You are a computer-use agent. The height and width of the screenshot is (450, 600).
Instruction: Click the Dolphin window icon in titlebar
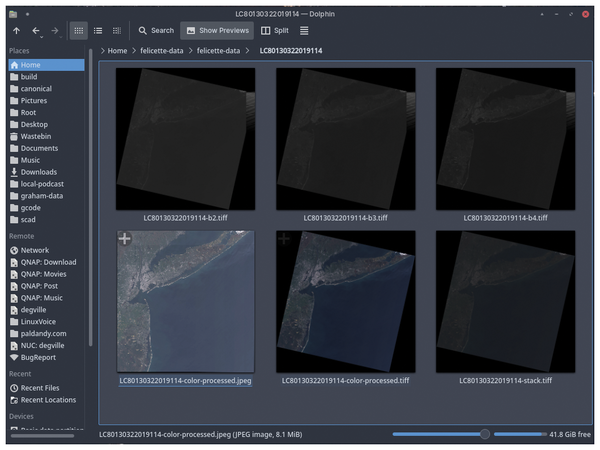pyautogui.click(x=13, y=14)
